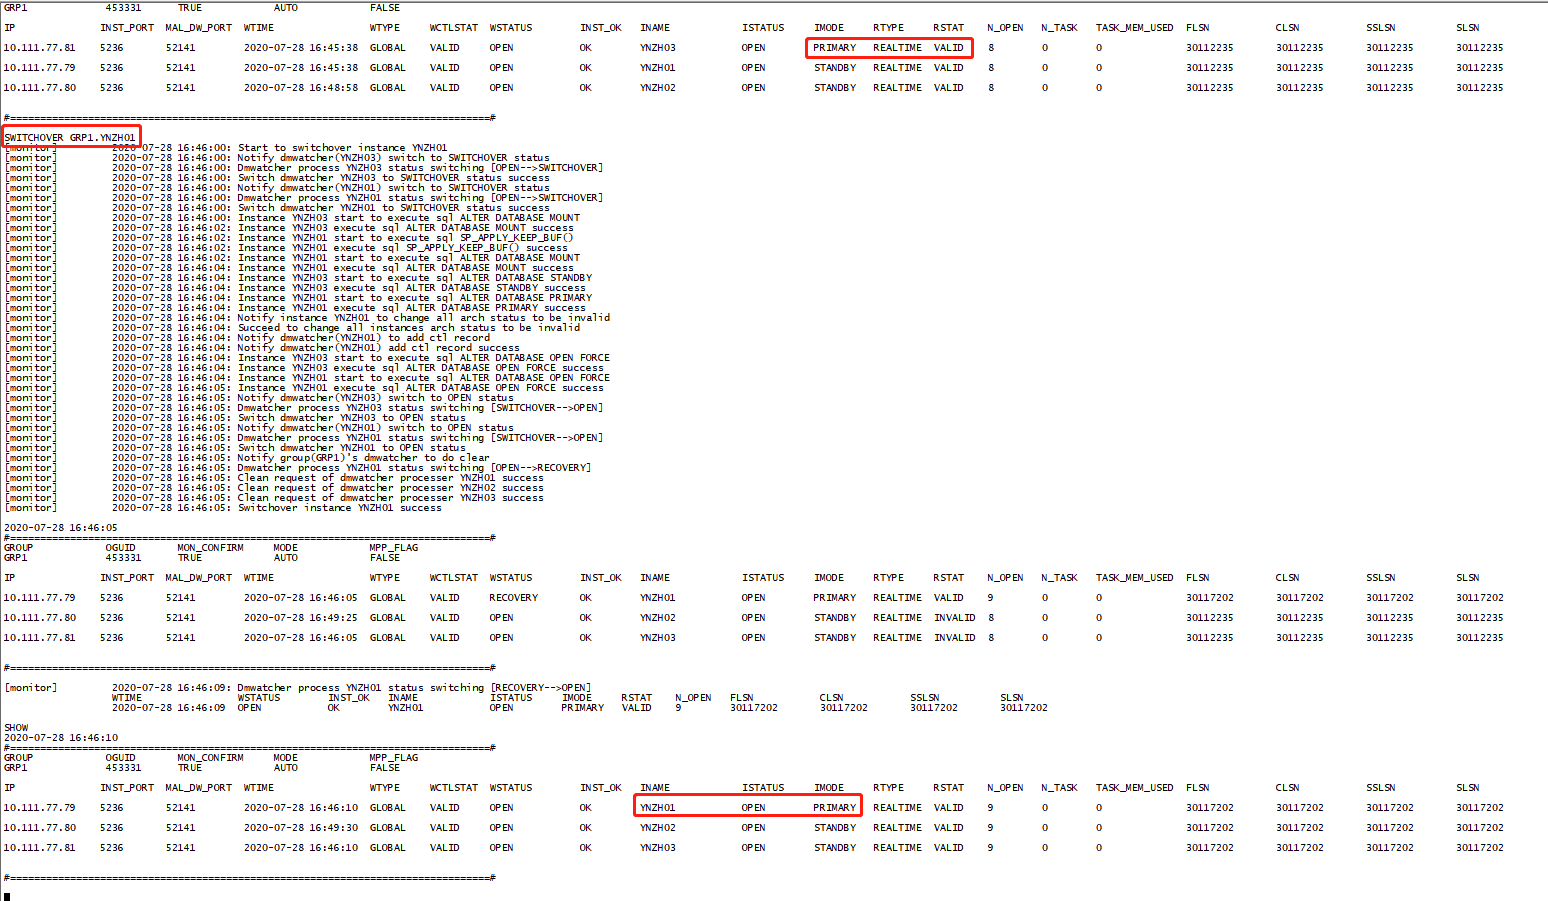Click WTIME value 2020-07-28 16:46:09
The height and width of the screenshot is (901, 1548).
(x=169, y=708)
